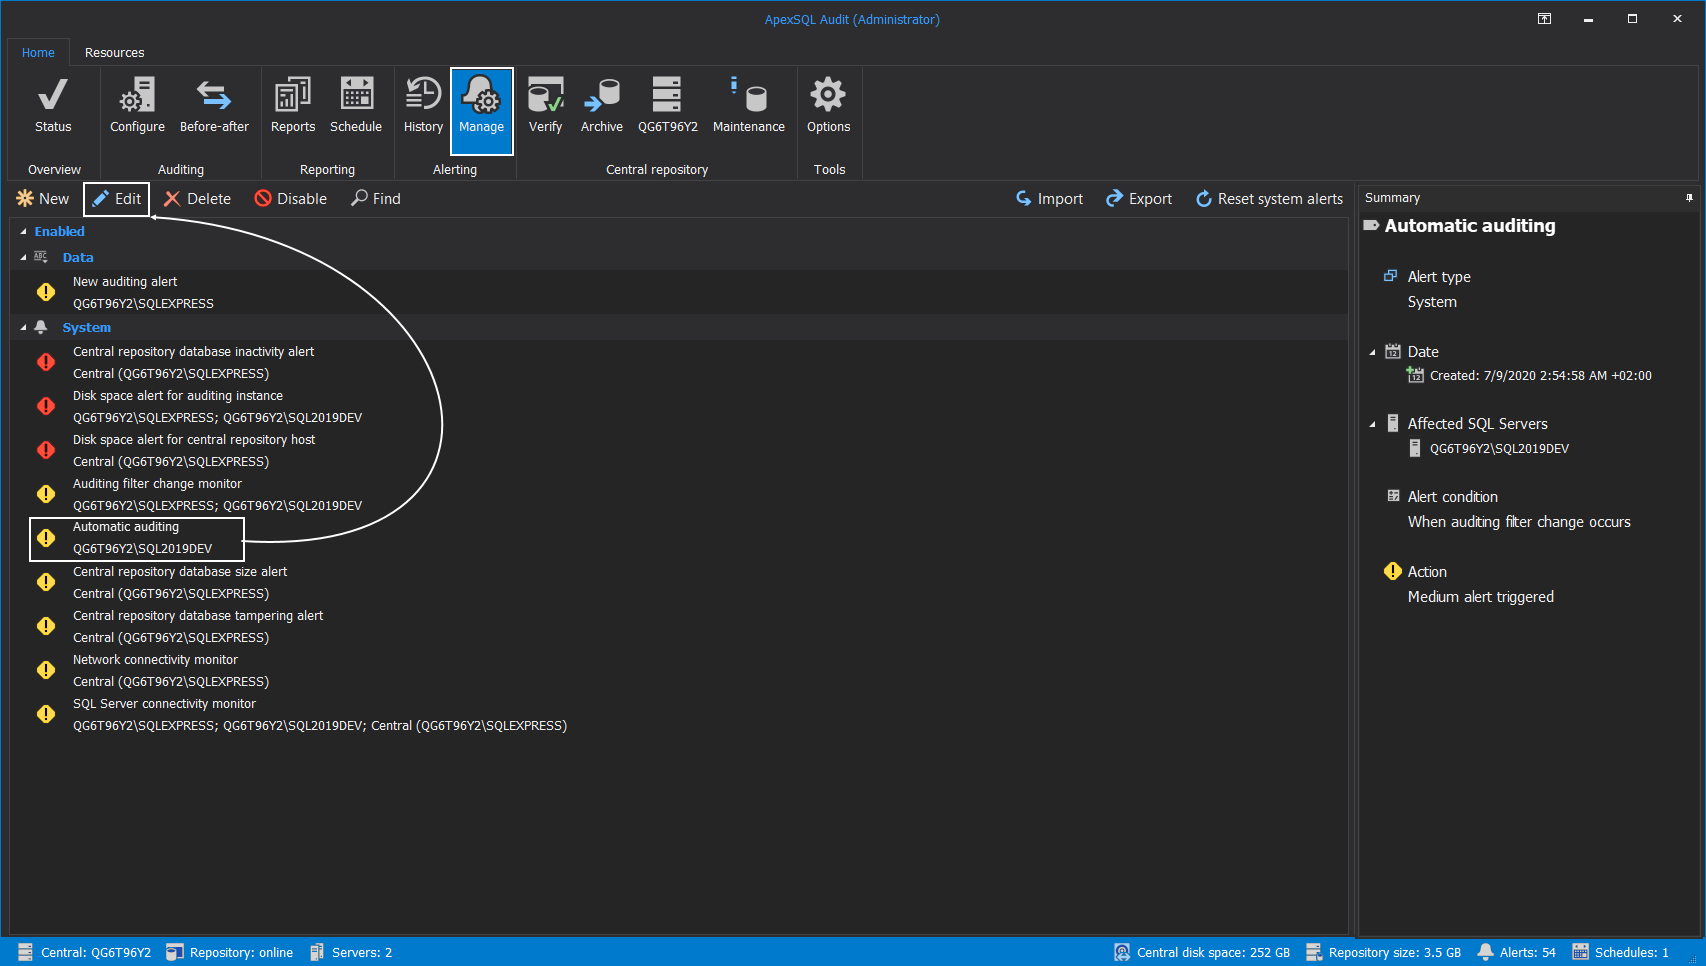
Task: Click QG6T96Y2\SQL2019DEV under Affected SQL Servers
Action: pyautogui.click(x=1499, y=449)
